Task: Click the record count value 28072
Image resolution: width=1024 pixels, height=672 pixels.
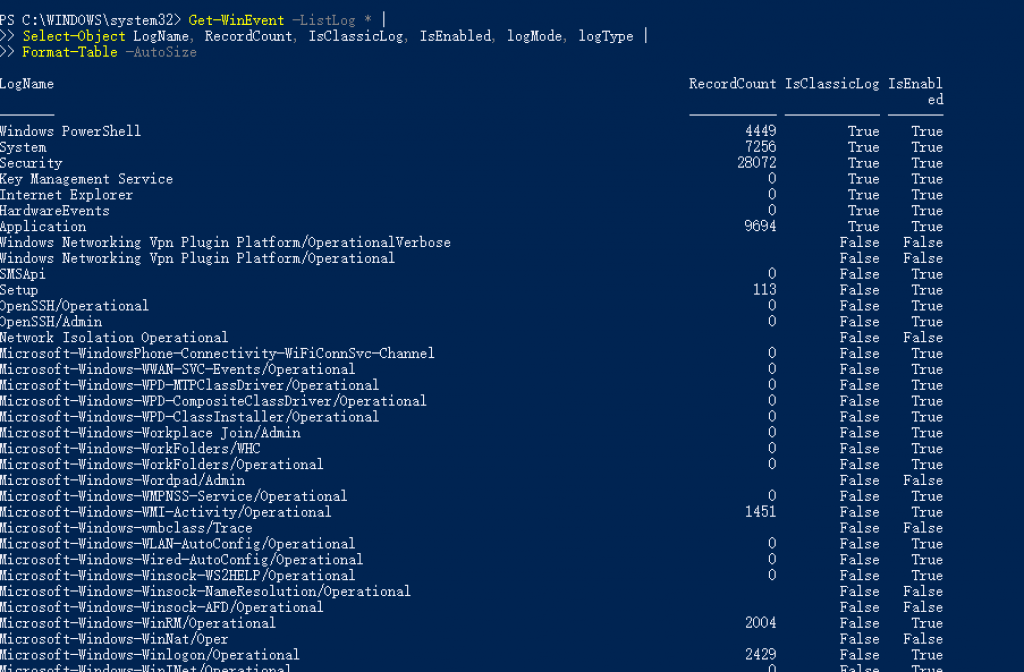Action: (756, 163)
